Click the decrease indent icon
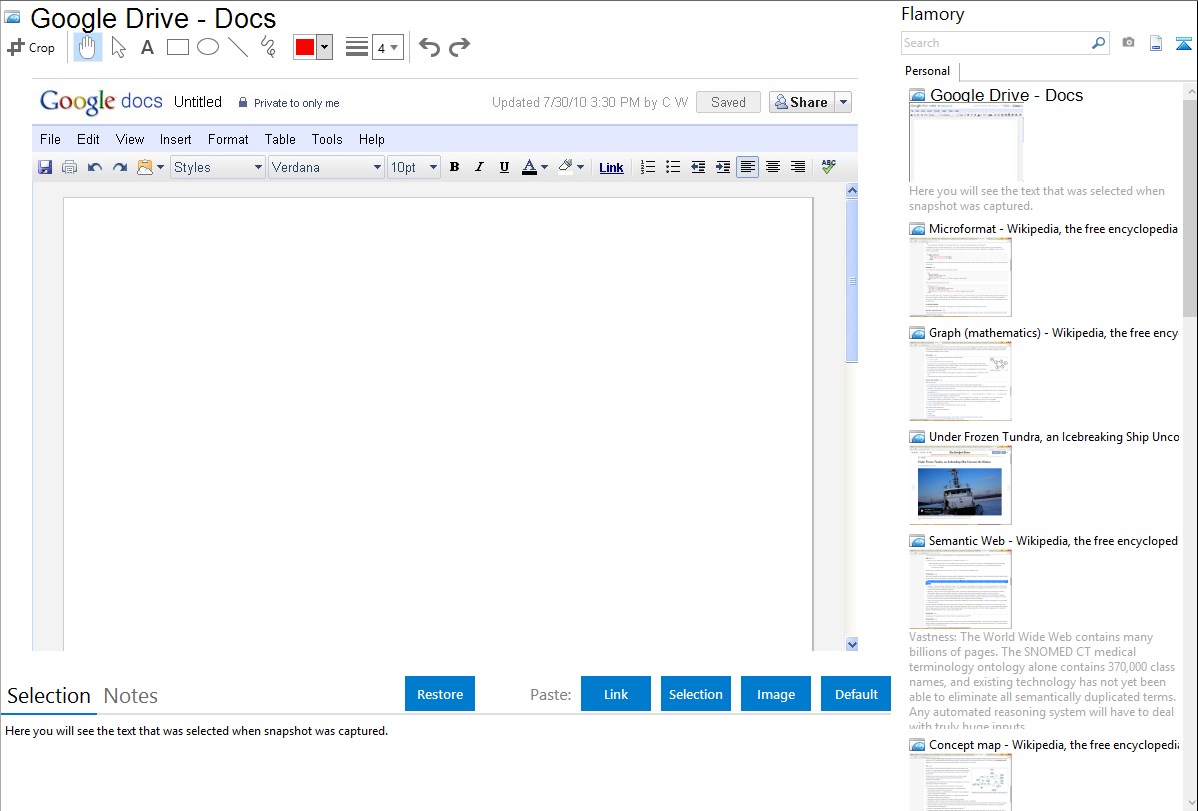 tap(698, 167)
